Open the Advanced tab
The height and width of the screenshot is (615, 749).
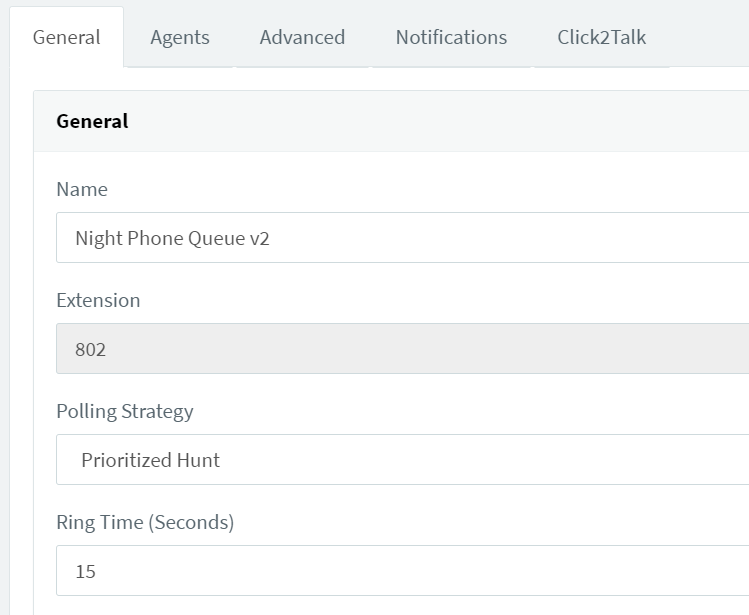(302, 38)
